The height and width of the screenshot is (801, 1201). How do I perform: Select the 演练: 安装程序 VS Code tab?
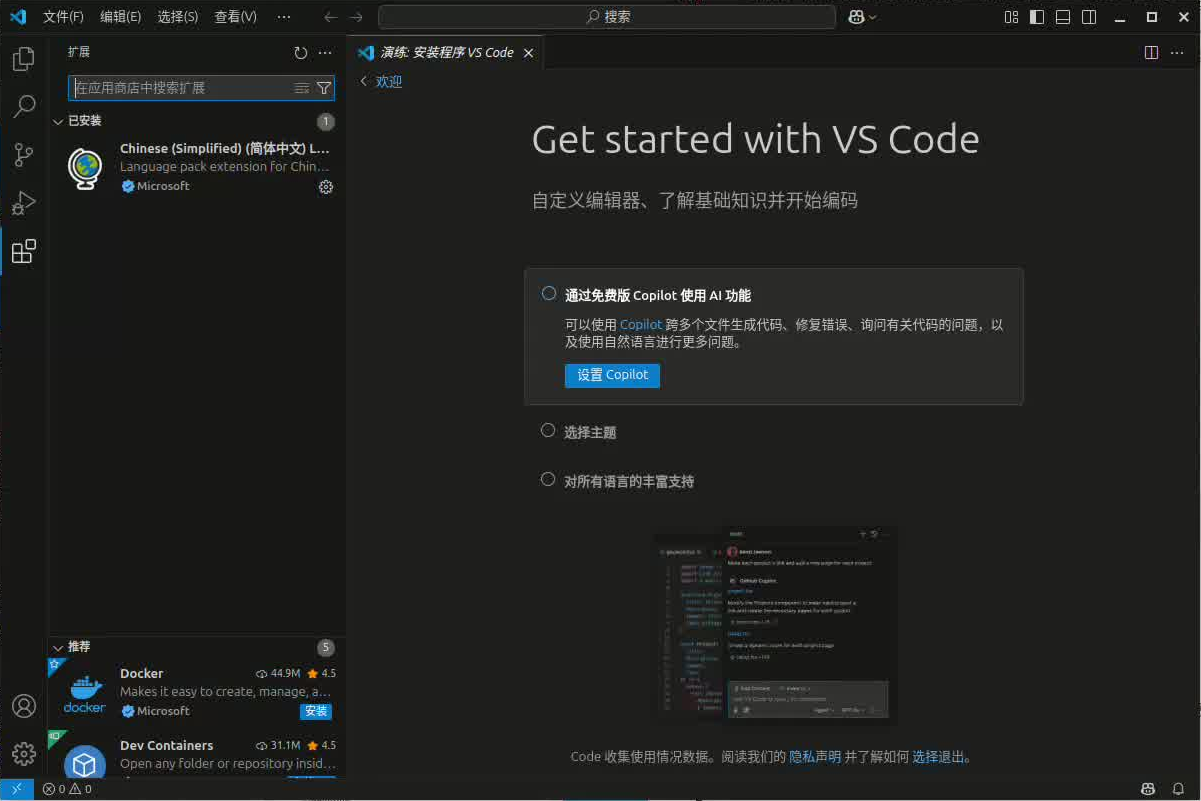pyautogui.click(x=447, y=52)
